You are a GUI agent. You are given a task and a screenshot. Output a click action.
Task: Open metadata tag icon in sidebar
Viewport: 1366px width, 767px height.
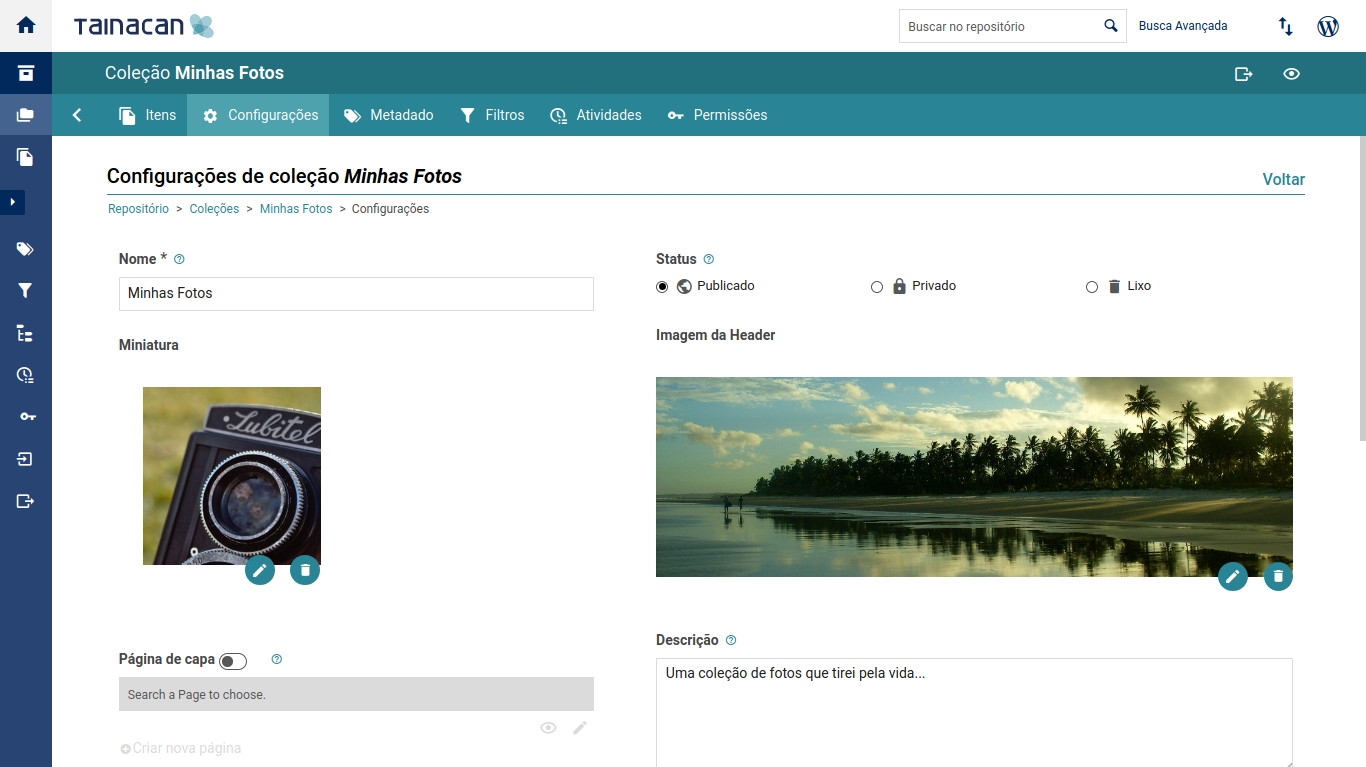[x=26, y=249]
